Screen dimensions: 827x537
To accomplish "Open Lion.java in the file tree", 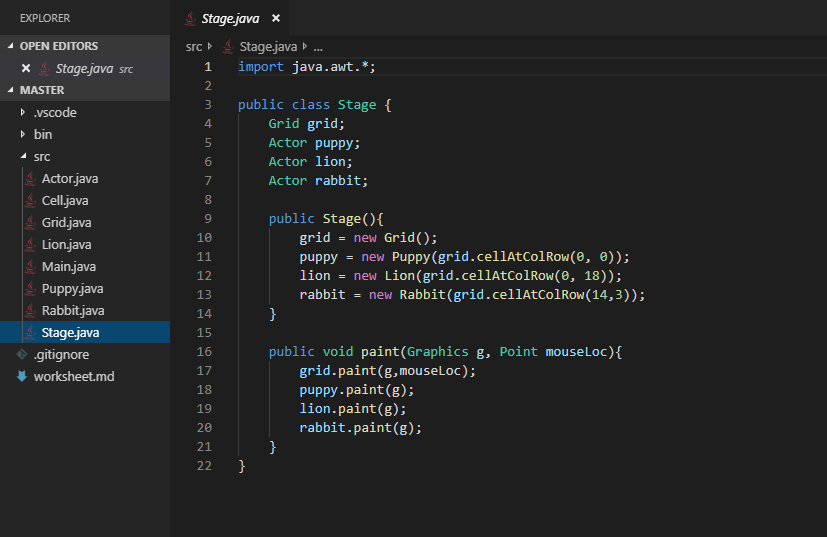I will click(66, 245).
